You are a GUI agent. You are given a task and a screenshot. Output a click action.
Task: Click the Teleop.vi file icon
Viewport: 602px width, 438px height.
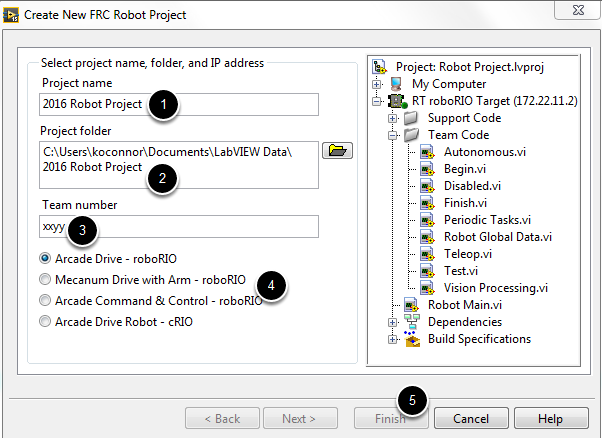coord(427,254)
